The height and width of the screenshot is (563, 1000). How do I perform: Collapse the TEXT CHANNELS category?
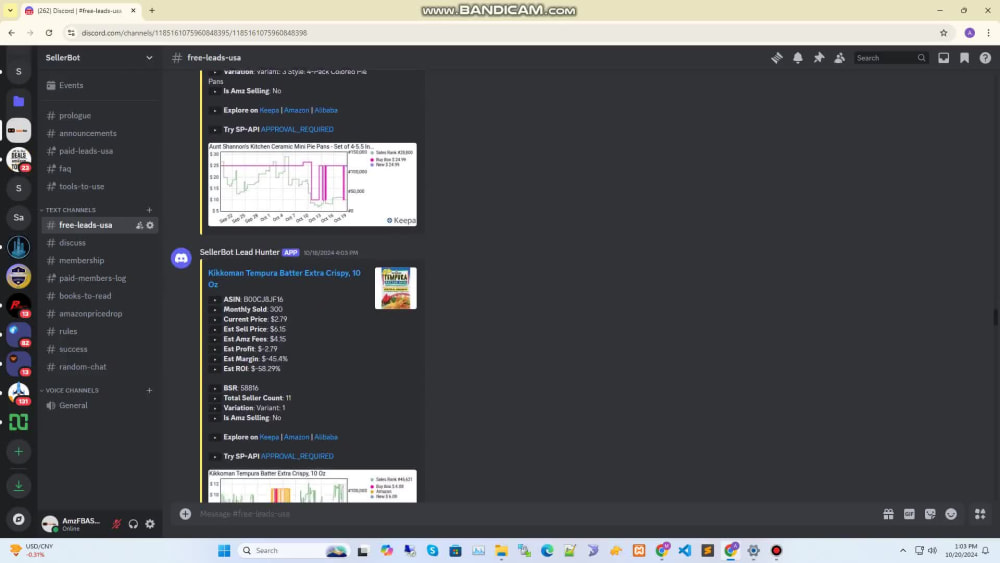tap(68, 210)
